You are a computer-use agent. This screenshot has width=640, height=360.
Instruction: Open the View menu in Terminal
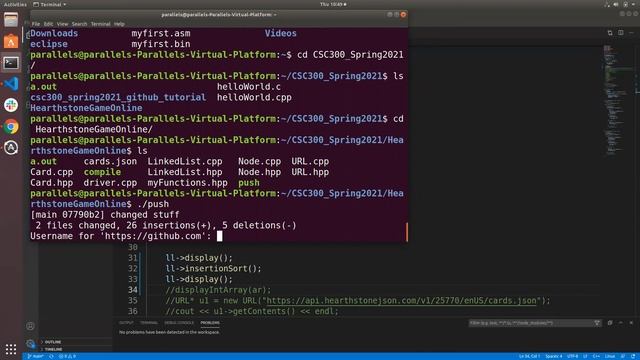click(x=62, y=24)
